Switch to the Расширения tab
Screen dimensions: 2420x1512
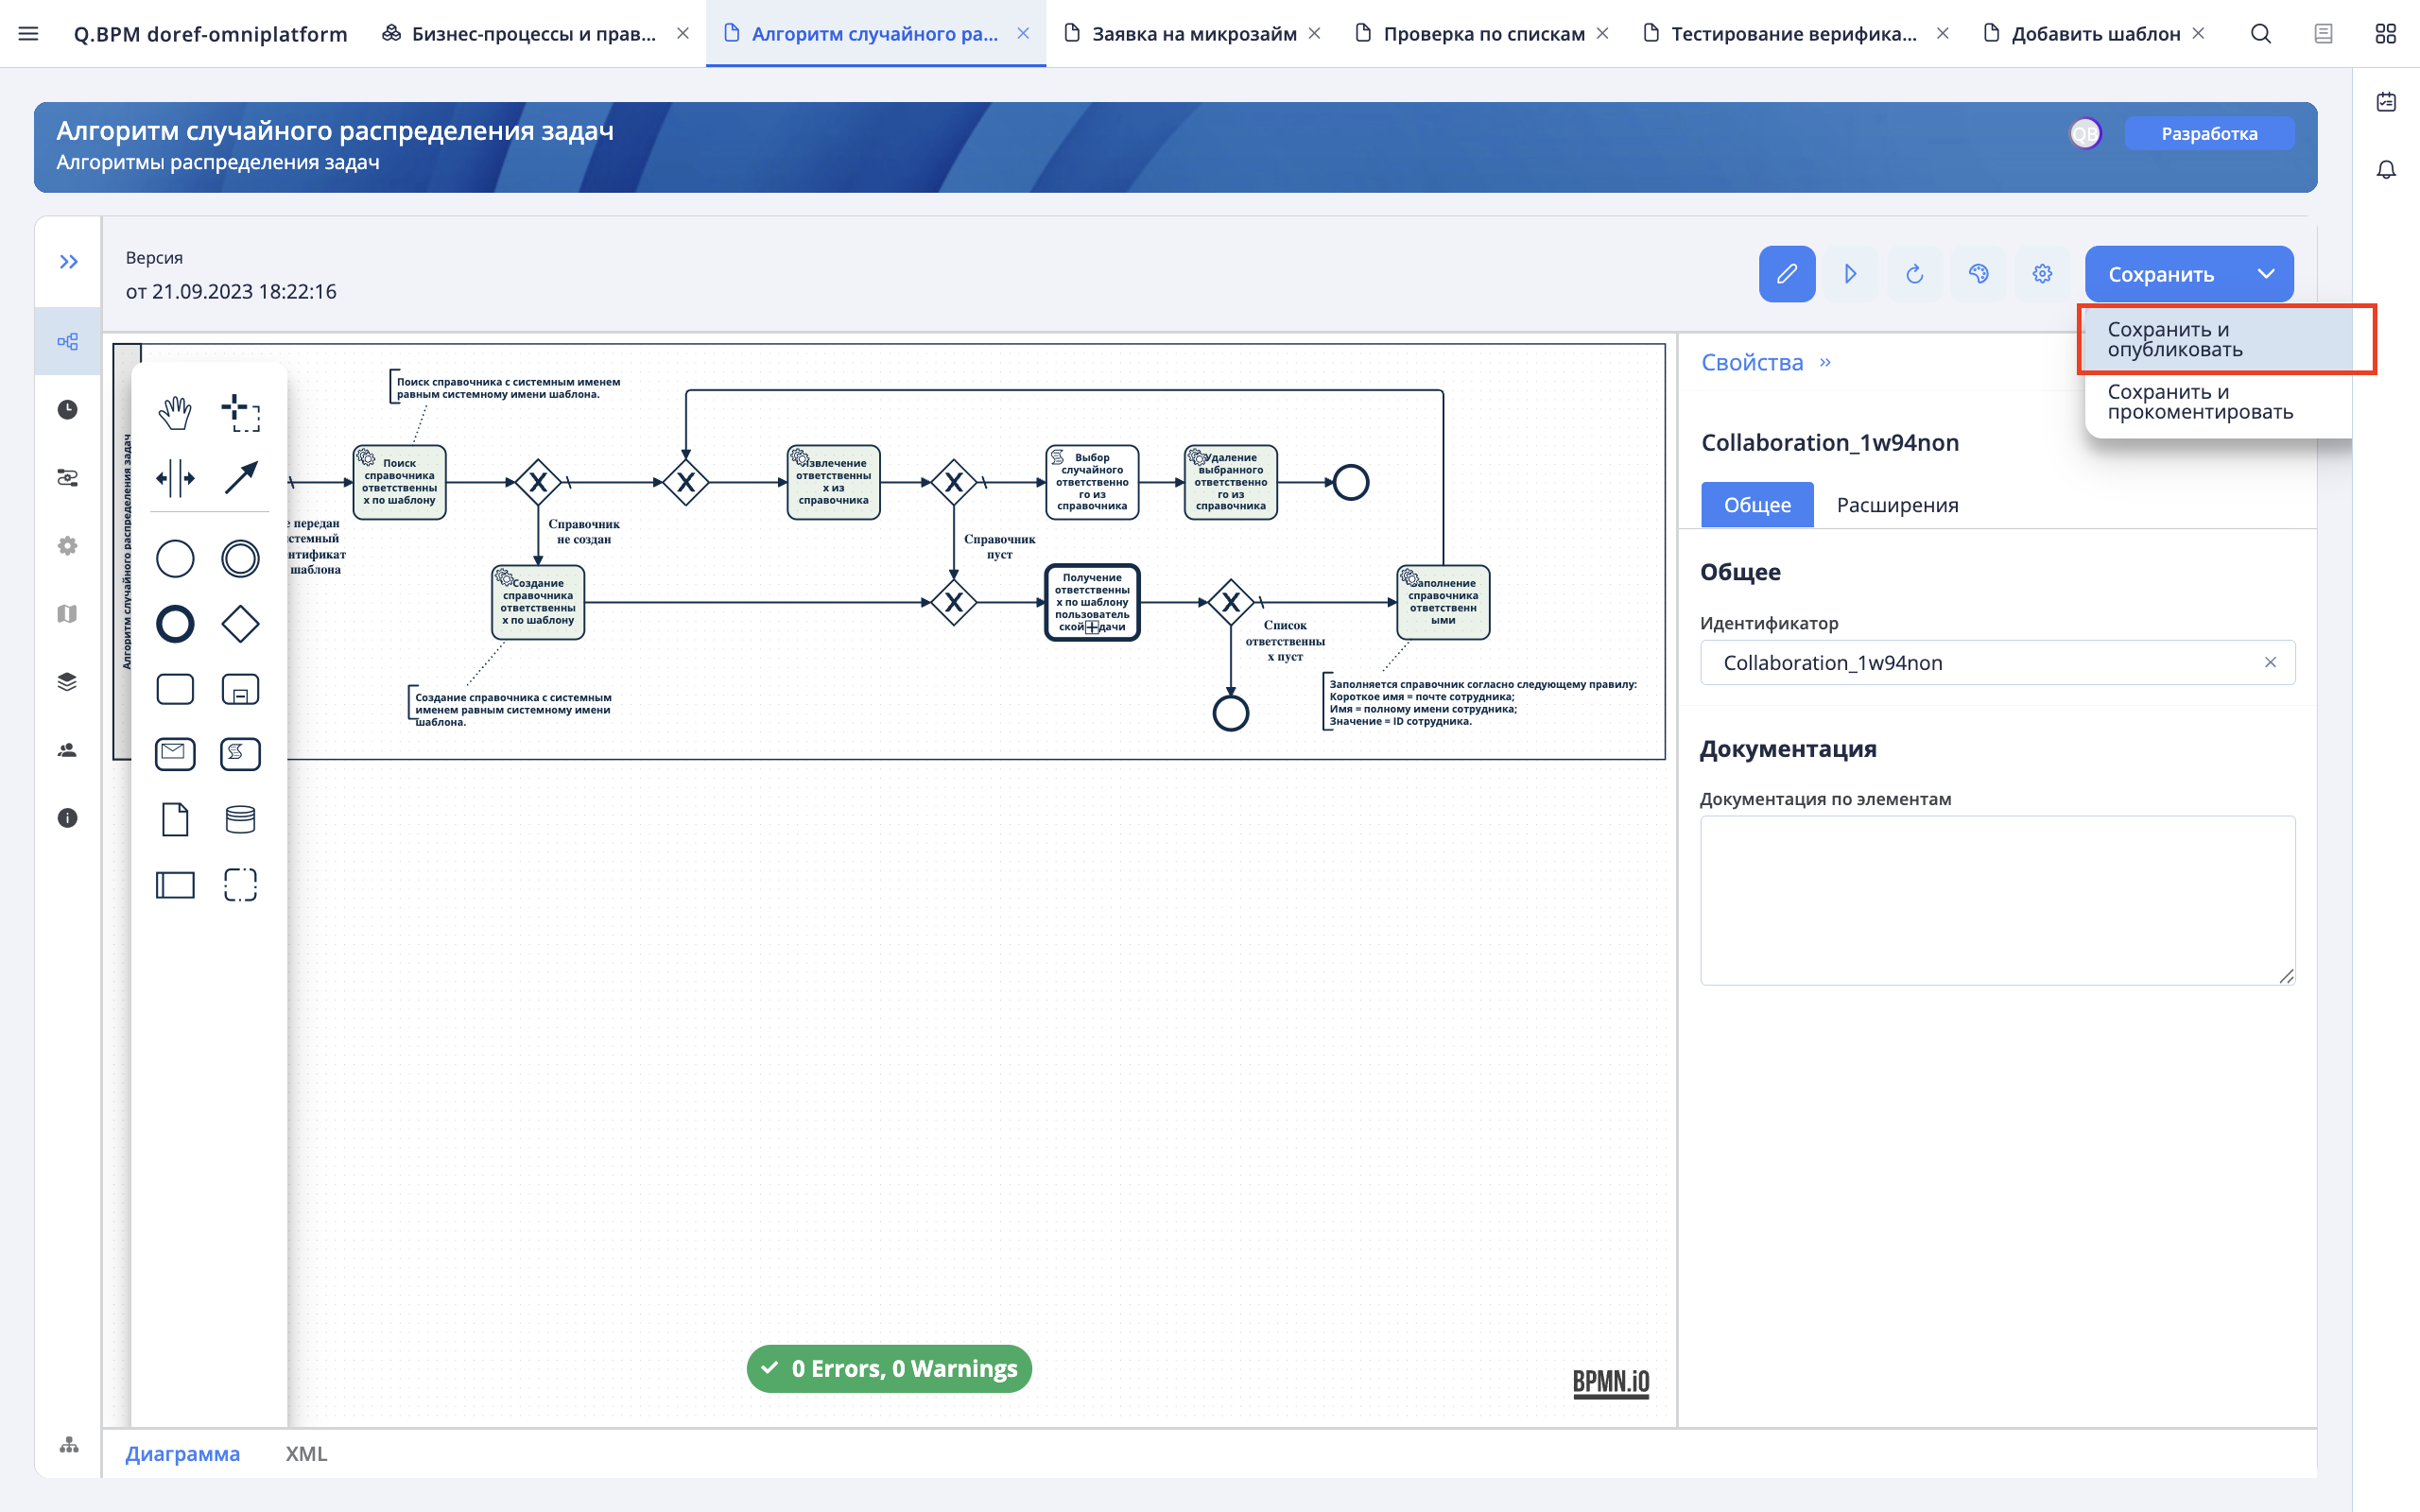tap(1897, 505)
